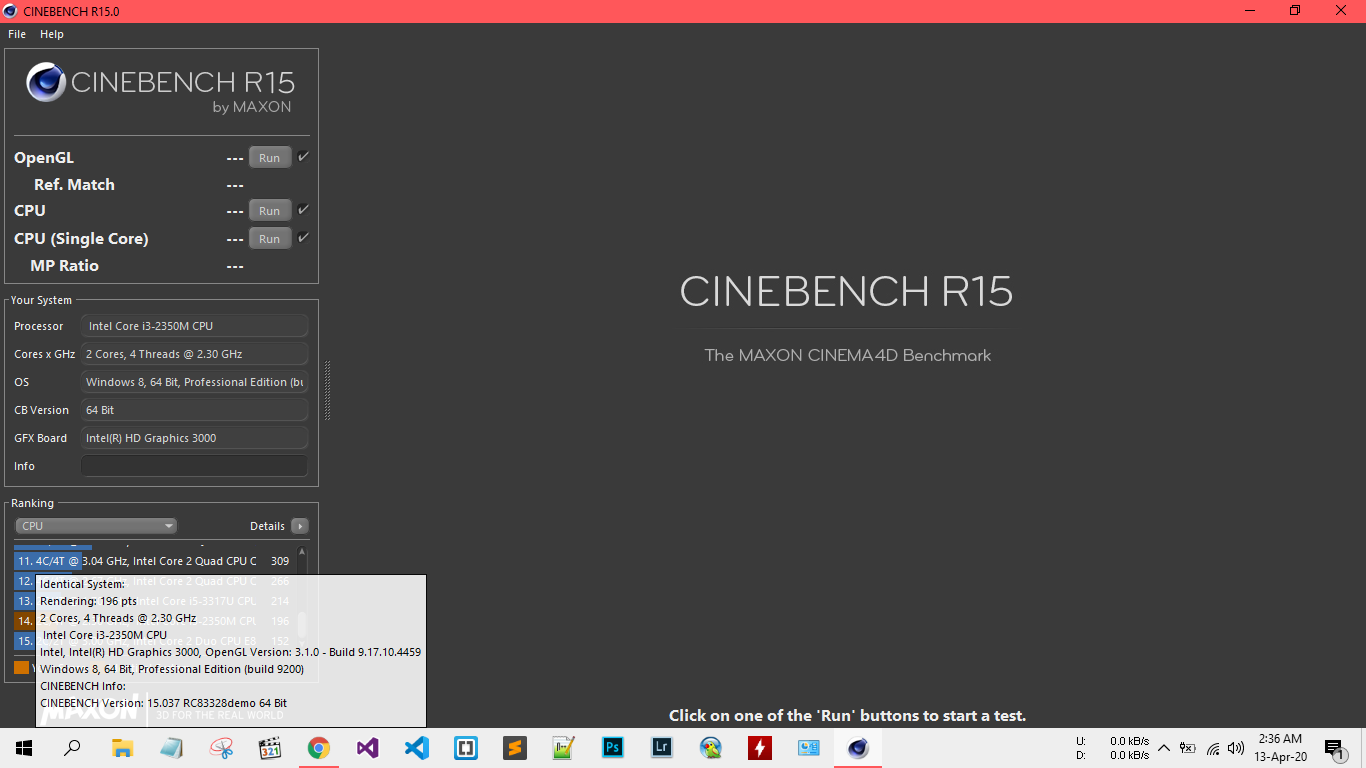Open Google Chrome from the taskbar
The height and width of the screenshot is (768, 1366).
click(319, 748)
